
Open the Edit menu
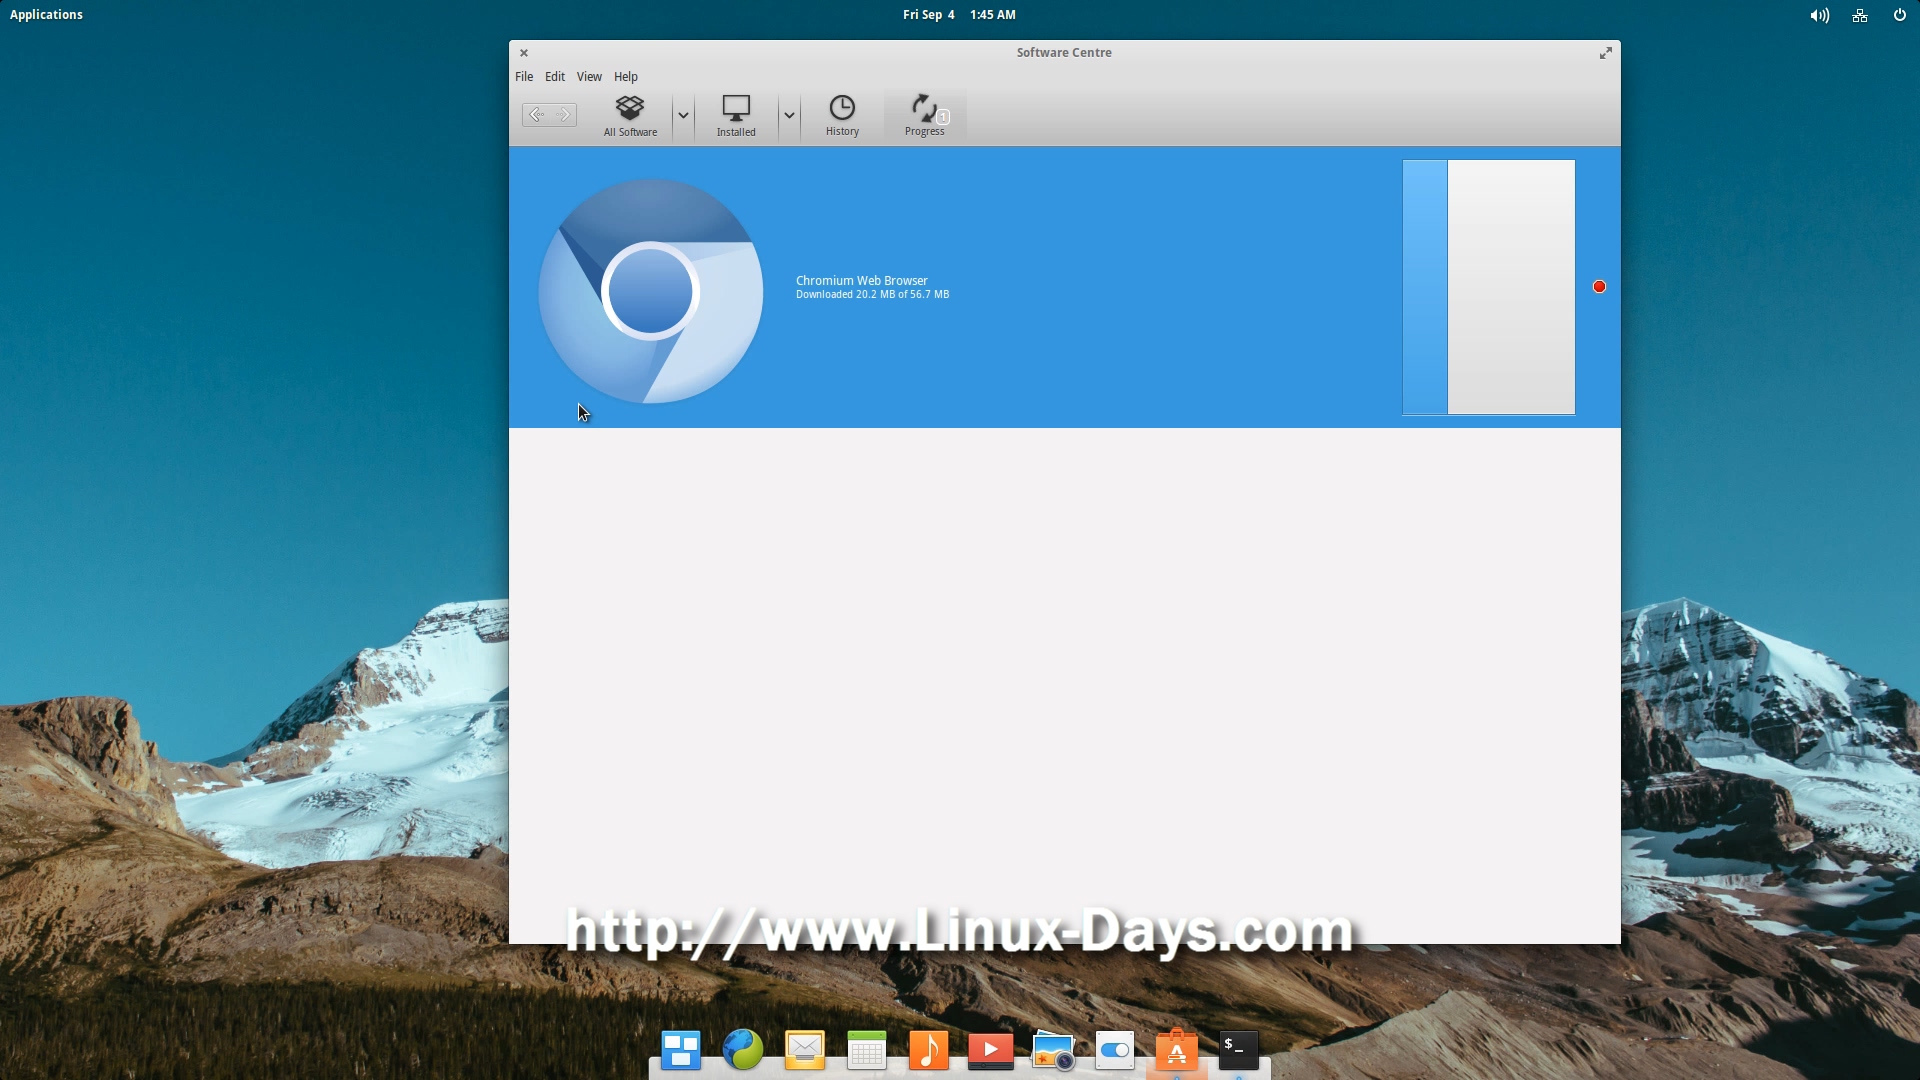(x=555, y=77)
